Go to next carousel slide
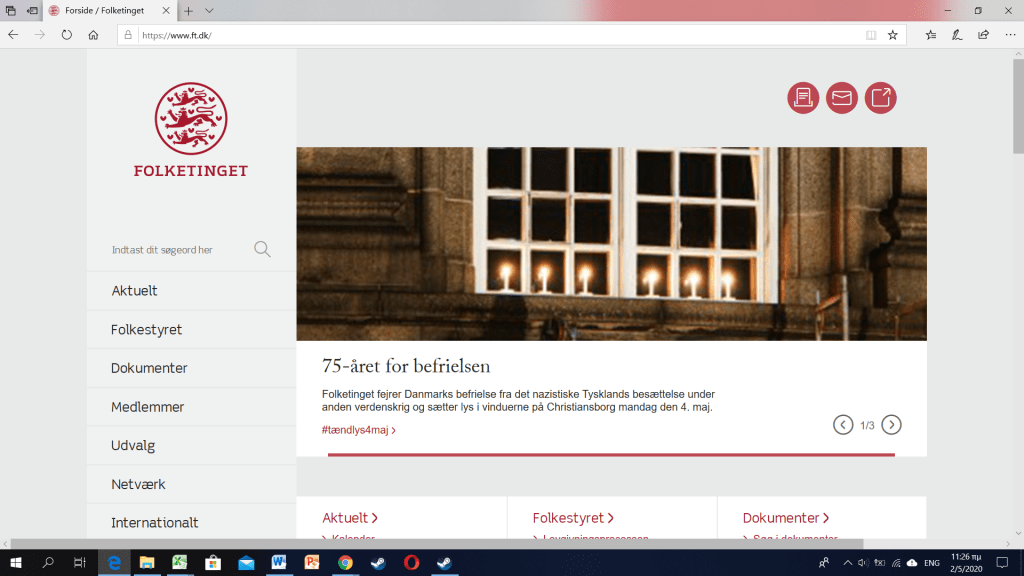Screen dimensions: 1024x576 click(x=891, y=425)
